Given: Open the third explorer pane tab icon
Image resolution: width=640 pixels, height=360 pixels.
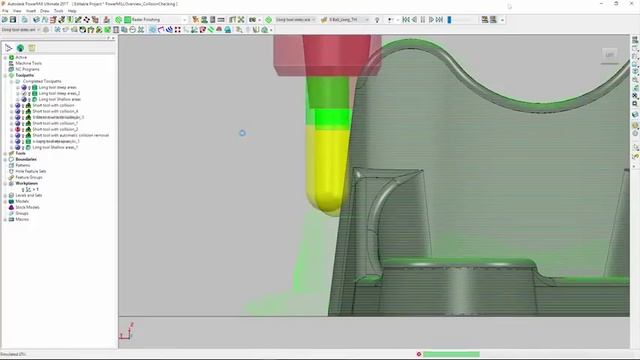Looking at the screenshot, I should (x=32, y=48).
